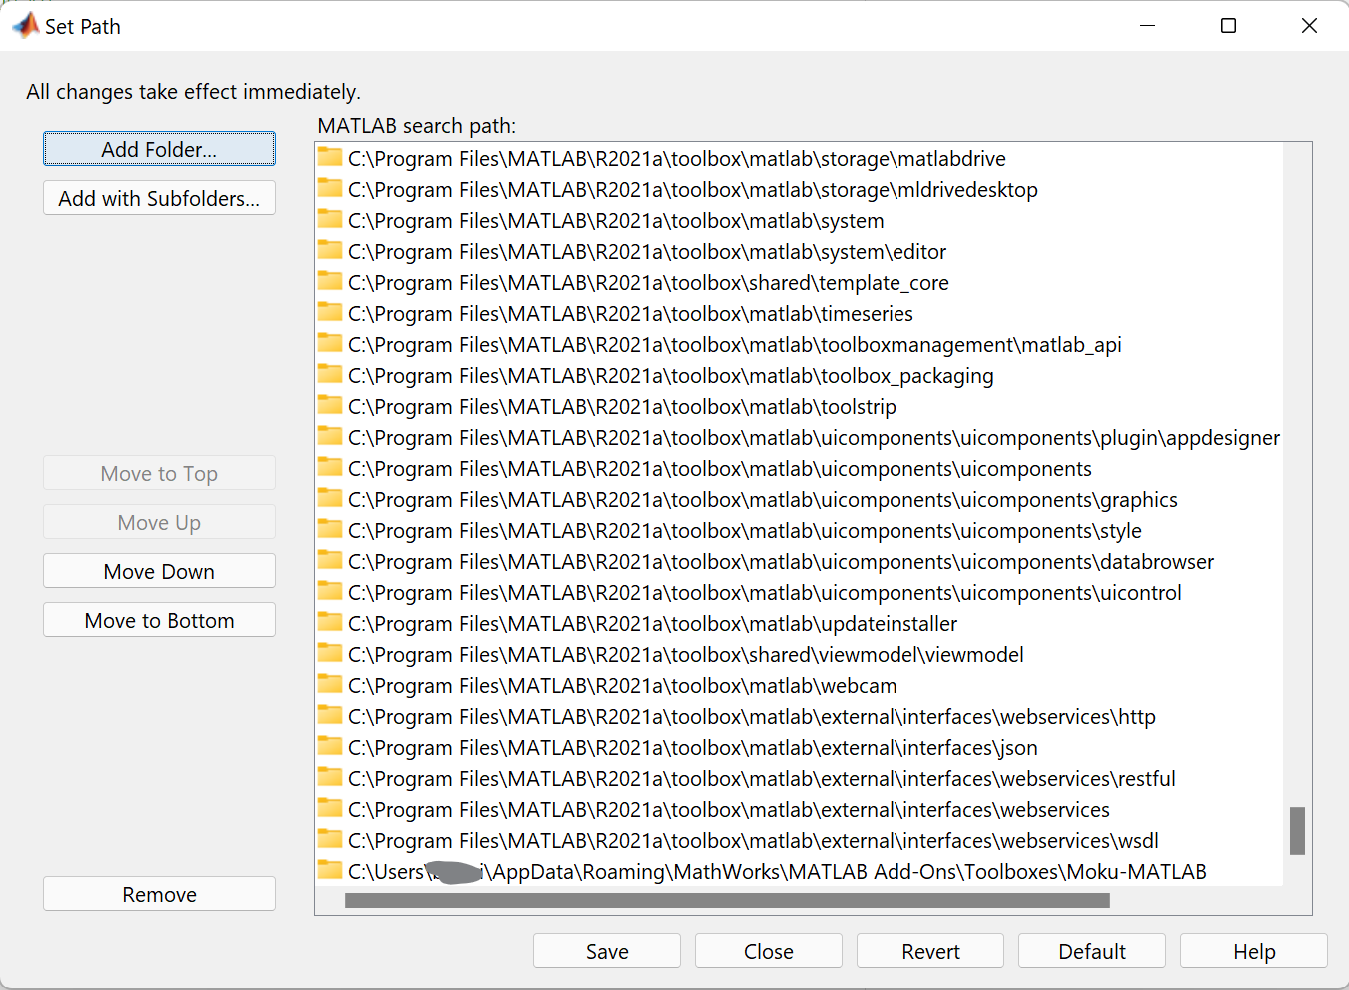This screenshot has width=1349, height=990.
Task: Select the toolbox\matlab\system path entry
Action: [616, 221]
